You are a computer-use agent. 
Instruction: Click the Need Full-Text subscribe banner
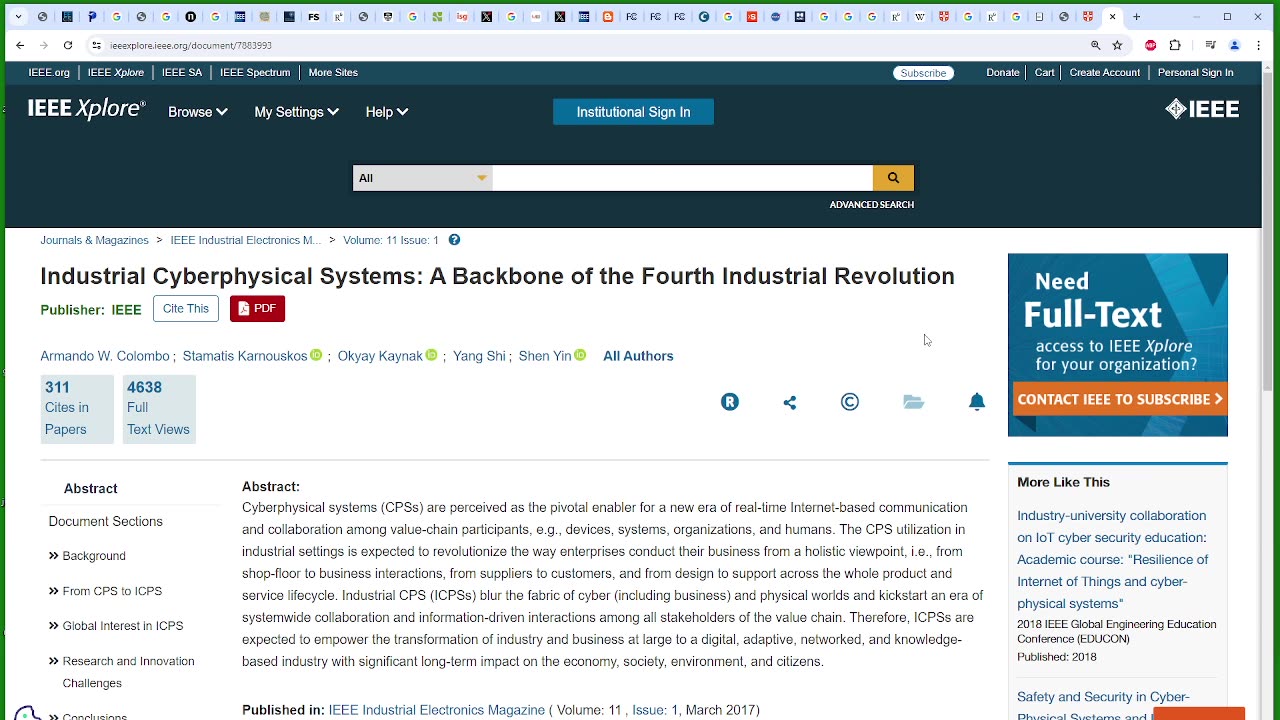[1118, 345]
